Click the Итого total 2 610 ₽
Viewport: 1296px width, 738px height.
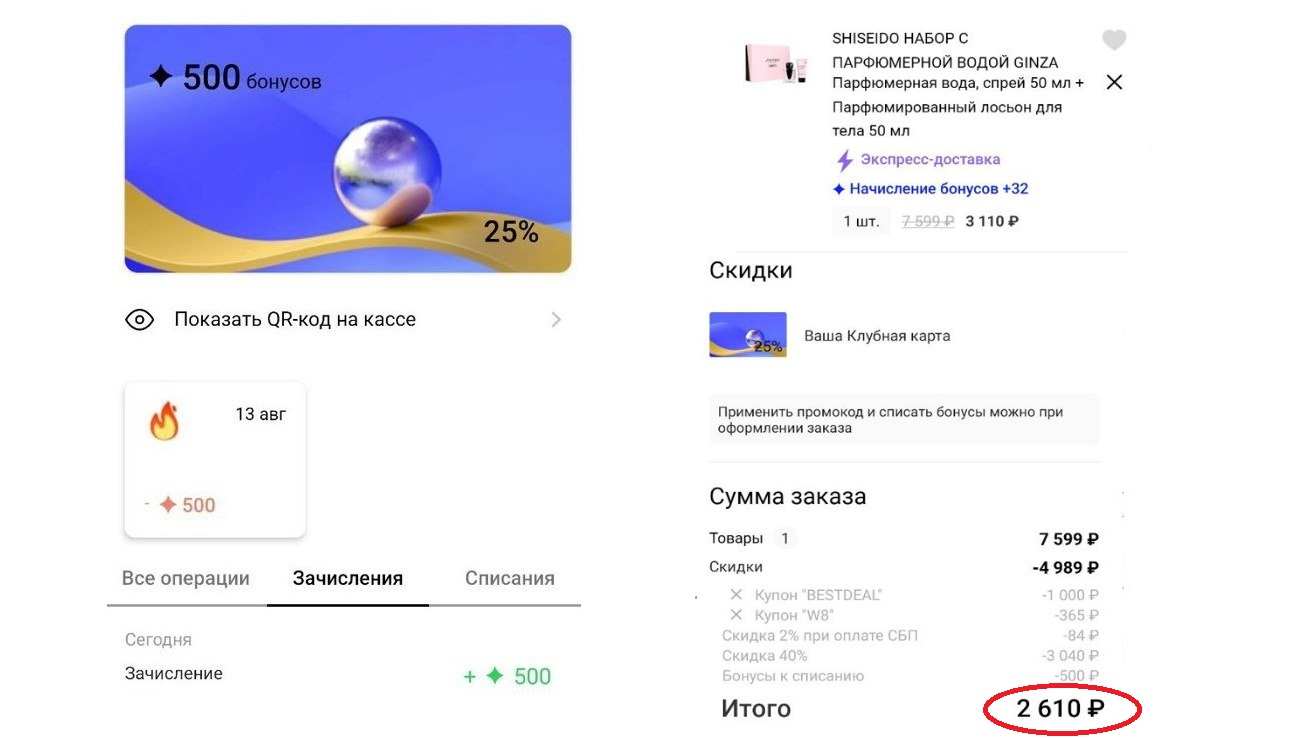click(1061, 709)
